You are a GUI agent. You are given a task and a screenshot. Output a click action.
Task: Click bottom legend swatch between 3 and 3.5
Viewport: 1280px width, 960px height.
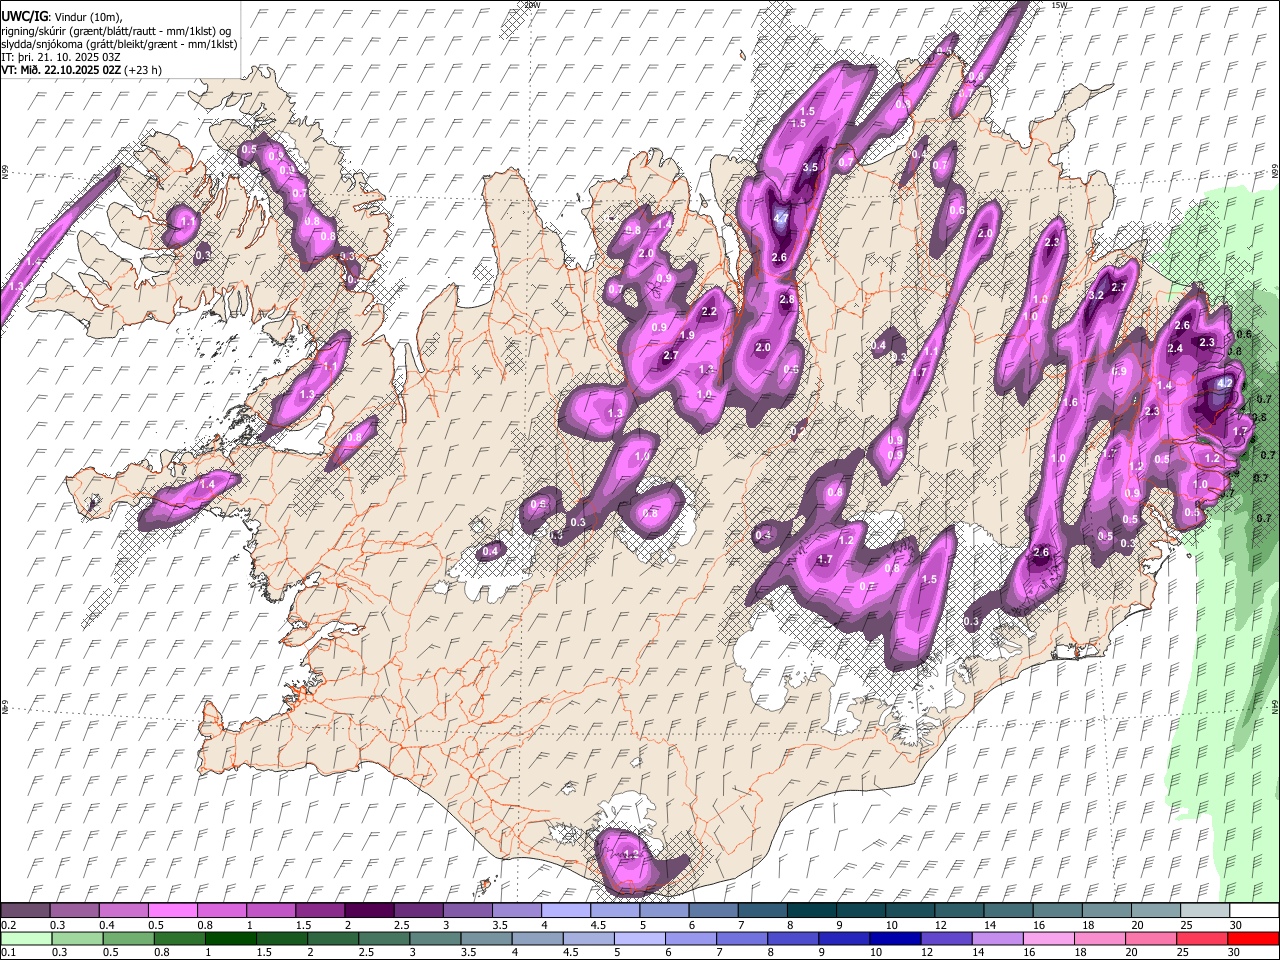pos(434,938)
